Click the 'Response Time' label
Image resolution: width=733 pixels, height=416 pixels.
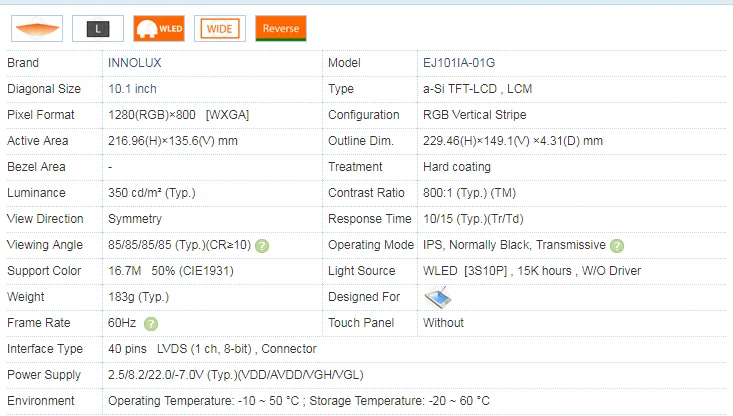pyautogui.click(x=370, y=219)
